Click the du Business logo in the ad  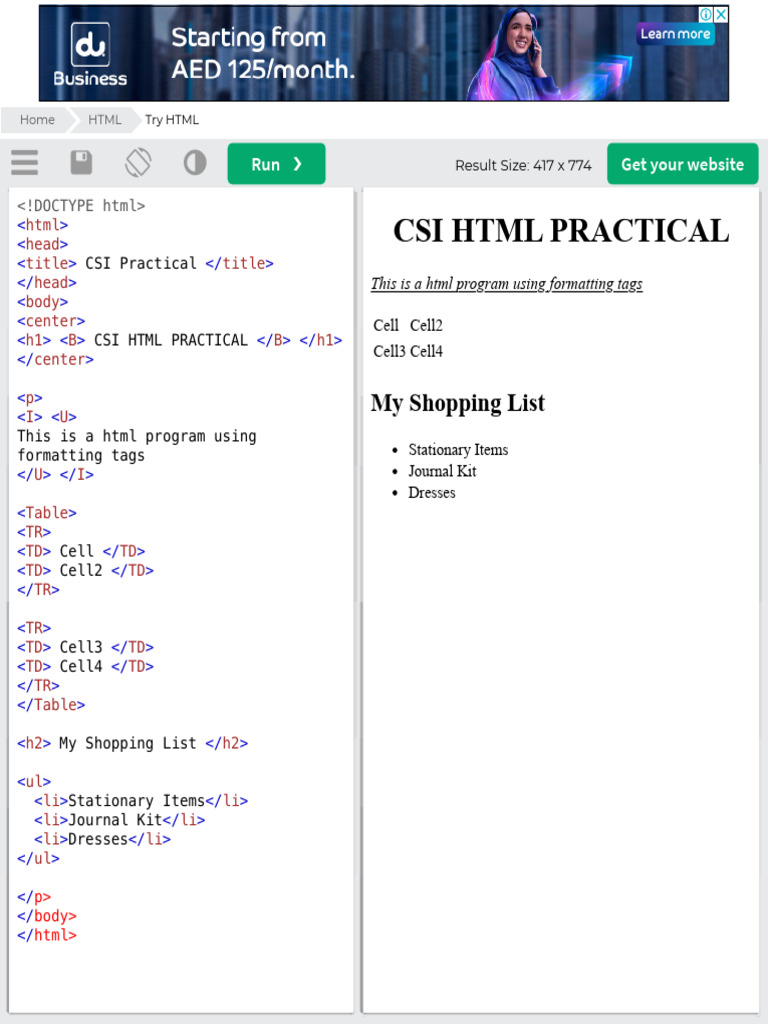[90, 55]
